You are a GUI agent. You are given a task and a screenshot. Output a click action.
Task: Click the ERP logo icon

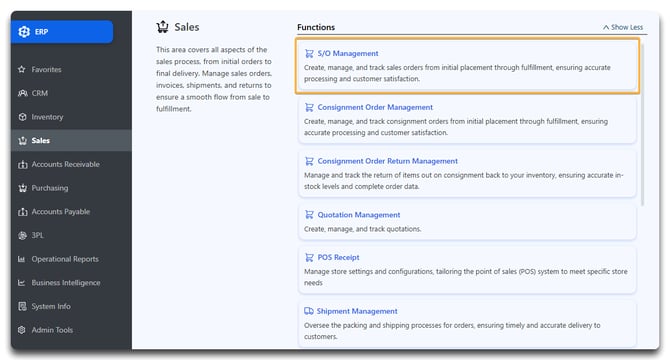click(24, 32)
